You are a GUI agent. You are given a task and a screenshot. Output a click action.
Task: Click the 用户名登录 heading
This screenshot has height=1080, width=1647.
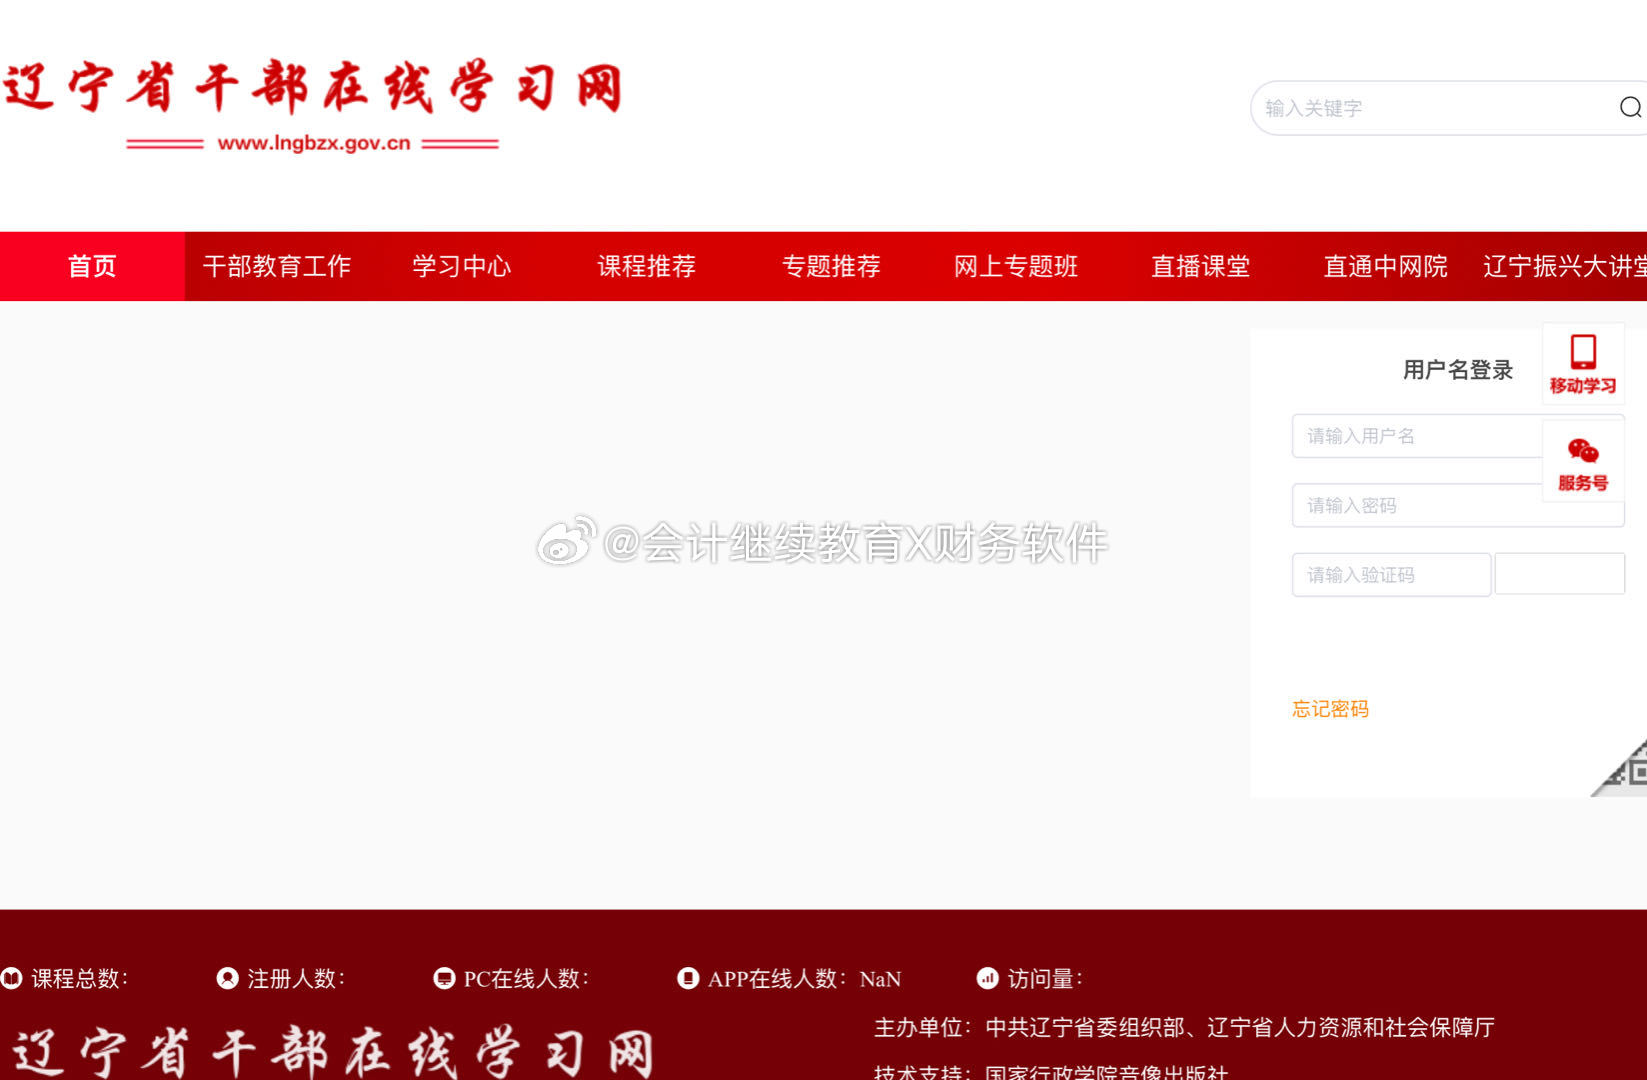coord(1458,370)
